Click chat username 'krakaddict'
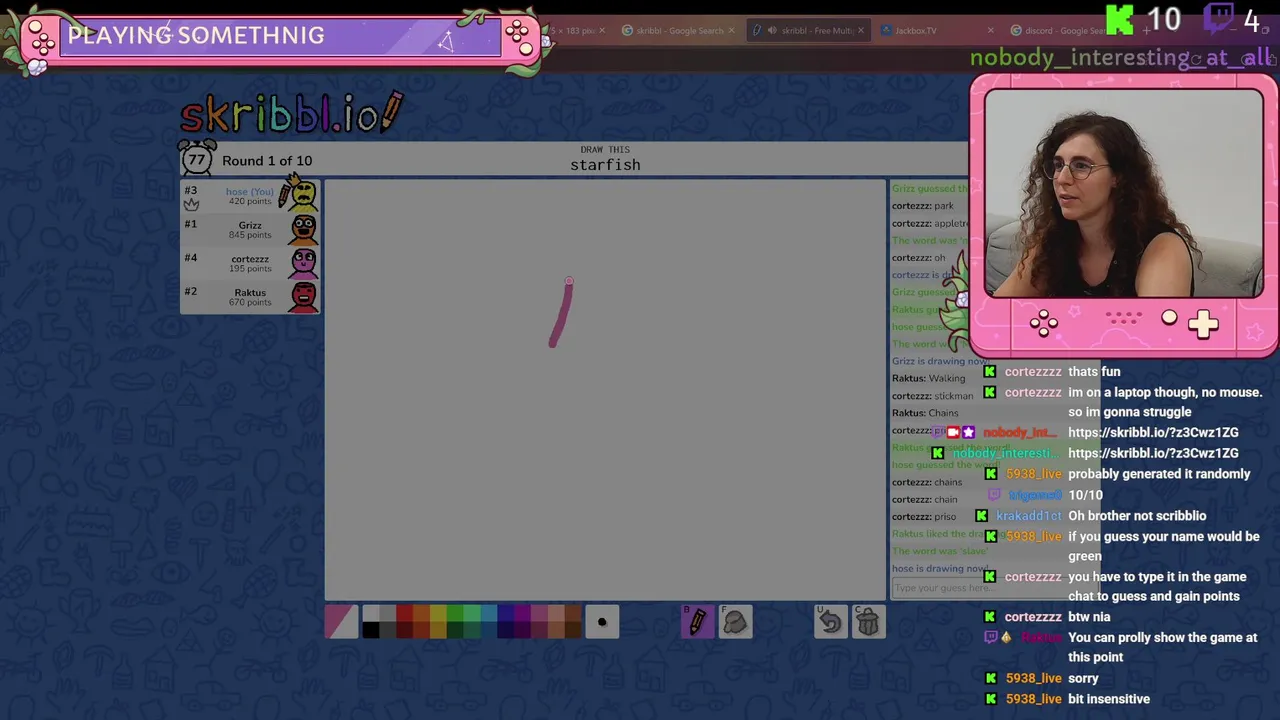This screenshot has width=1280, height=720. (x=1029, y=516)
